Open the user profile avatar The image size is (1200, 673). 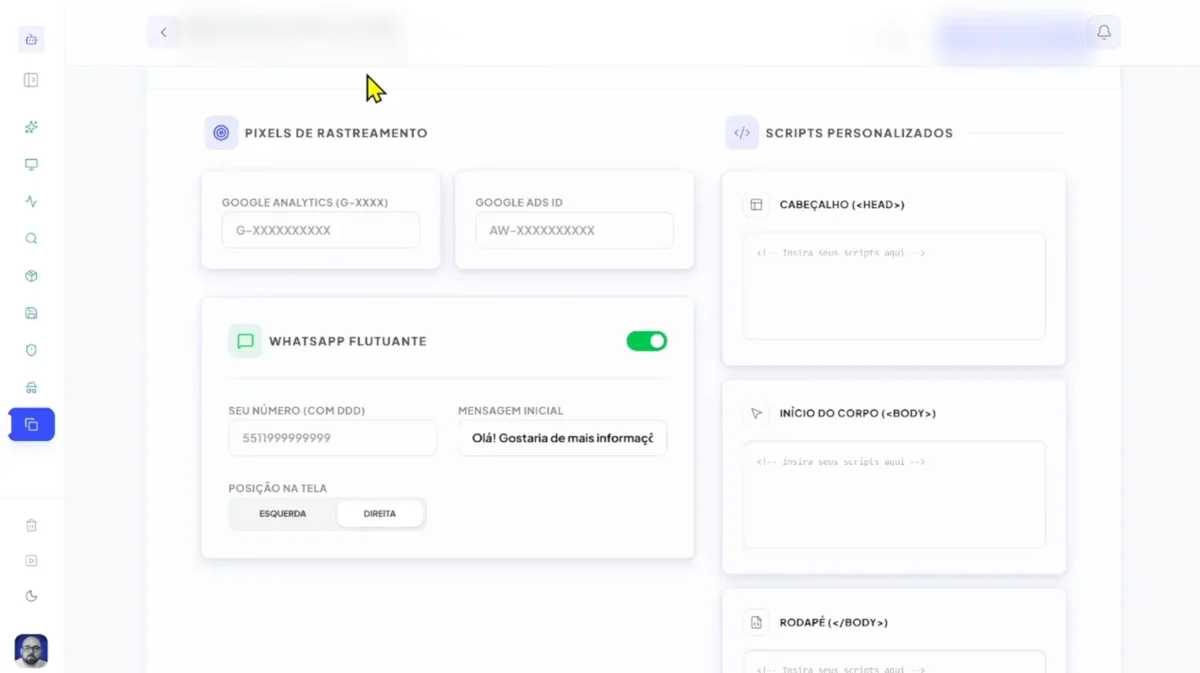31,651
